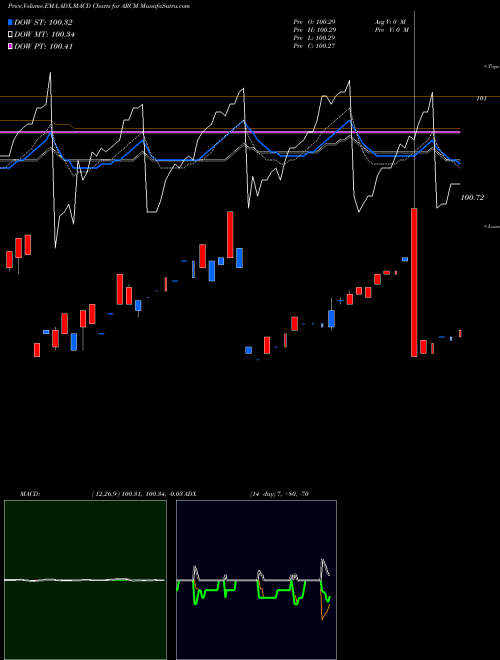Click the chart title text at top

pos(99,6)
